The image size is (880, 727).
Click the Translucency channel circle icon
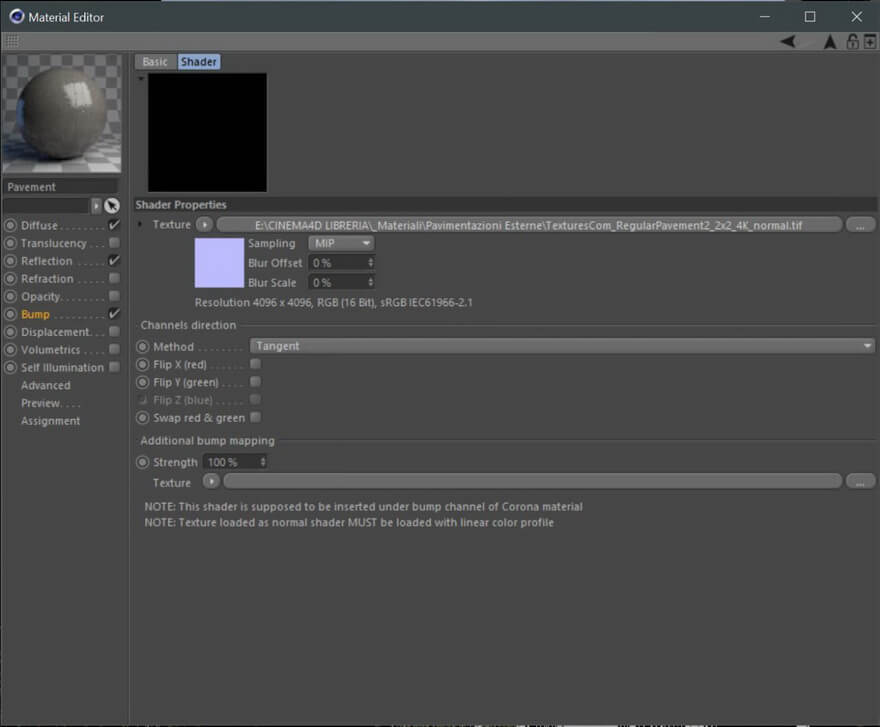pos(10,243)
